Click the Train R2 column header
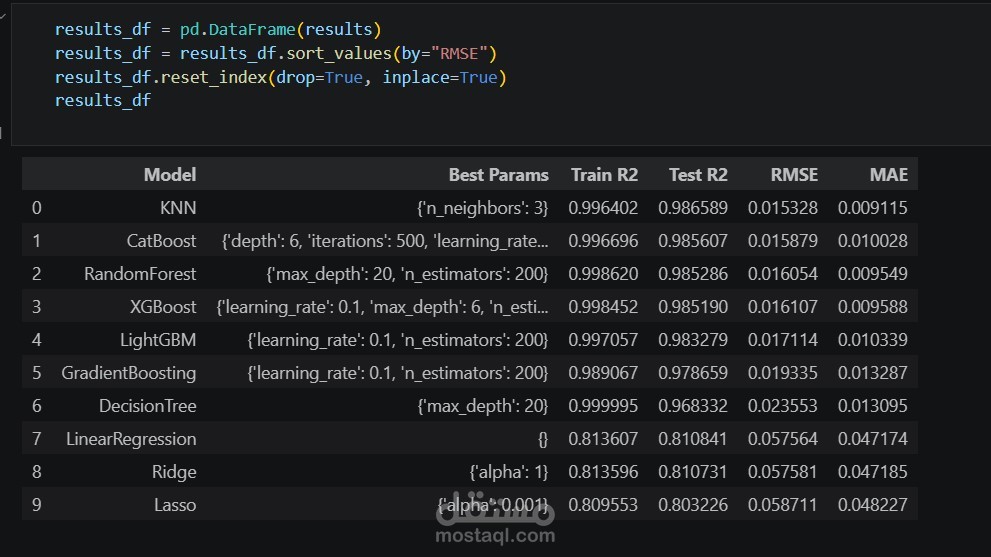The height and width of the screenshot is (557, 991). [604, 174]
